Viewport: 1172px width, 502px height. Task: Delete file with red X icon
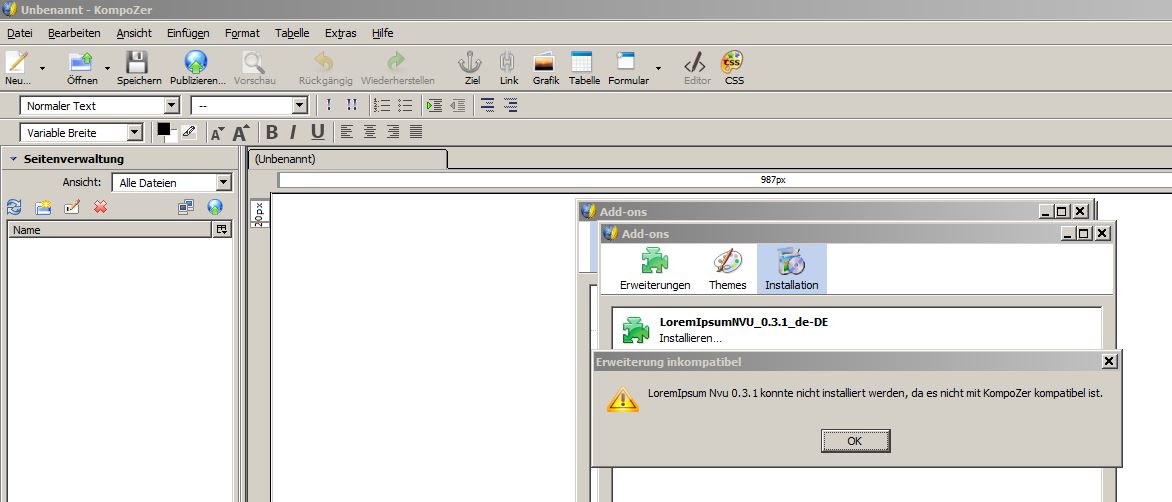click(x=100, y=208)
